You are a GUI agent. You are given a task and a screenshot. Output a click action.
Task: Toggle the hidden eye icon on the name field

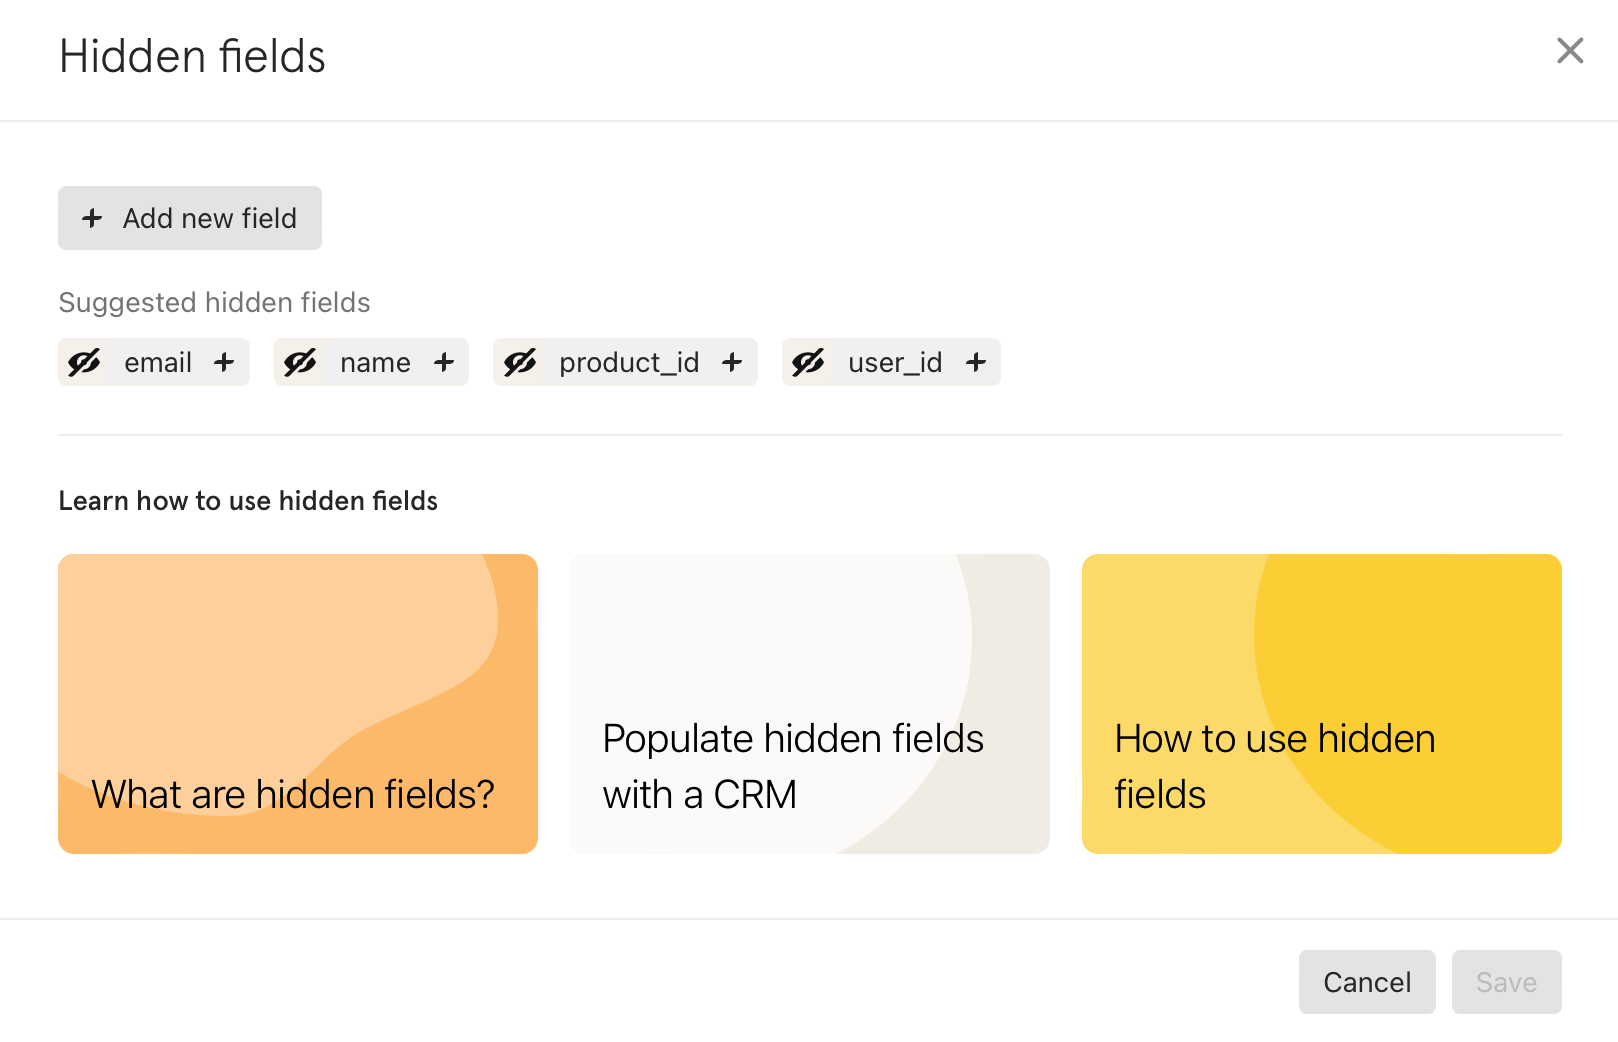pos(302,362)
